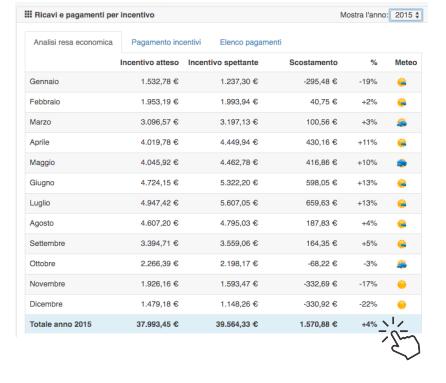Click the 1.237,30 € Gennaio incentive value
The height and width of the screenshot is (383, 446).
[239, 81]
